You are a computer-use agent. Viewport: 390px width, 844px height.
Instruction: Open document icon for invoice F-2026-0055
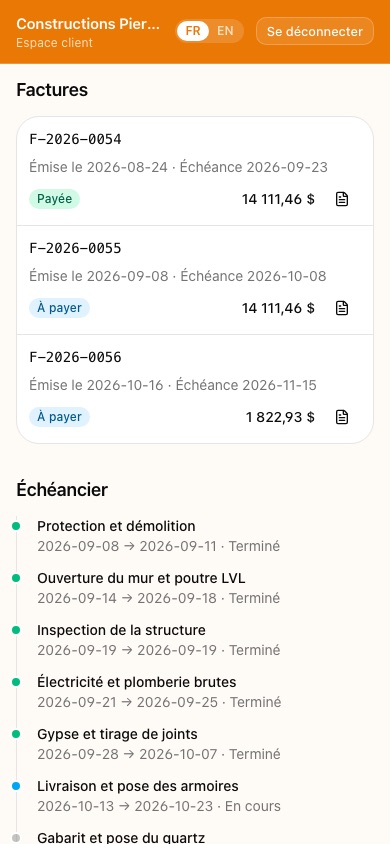click(342, 308)
